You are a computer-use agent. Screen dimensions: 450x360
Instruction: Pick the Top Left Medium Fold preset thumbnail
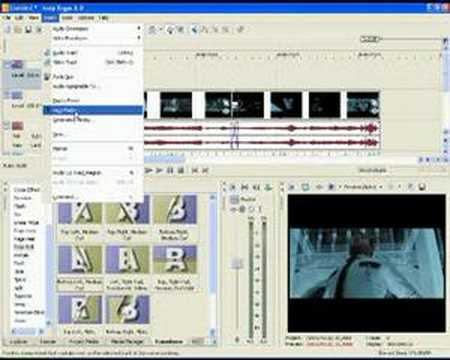(80, 210)
